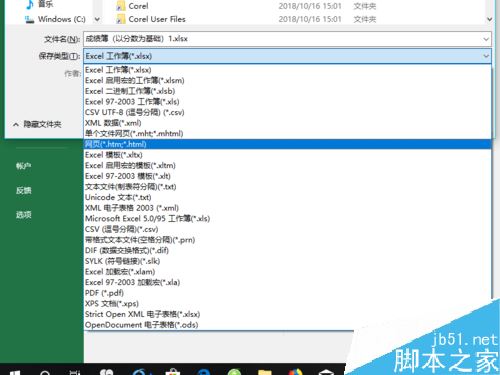
Task: Select Excel 模板(*.xltx) template type
Action: 288,155
